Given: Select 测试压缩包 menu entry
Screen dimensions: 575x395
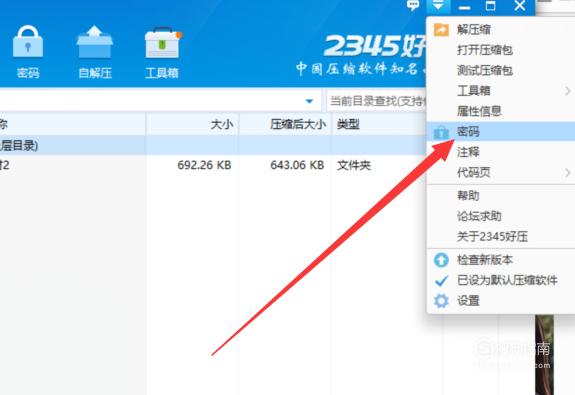Looking at the screenshot, I should pos(484,70).
